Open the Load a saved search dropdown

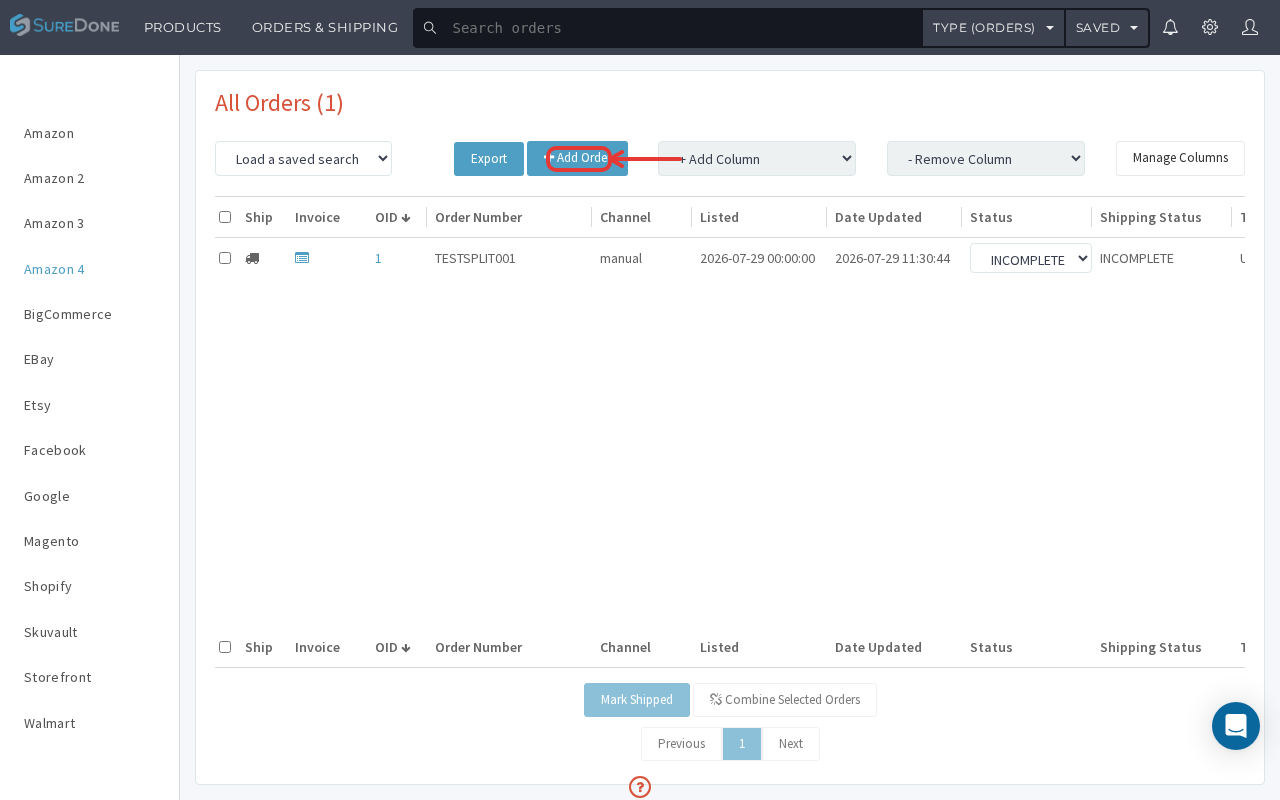click(x=303, y=158)
